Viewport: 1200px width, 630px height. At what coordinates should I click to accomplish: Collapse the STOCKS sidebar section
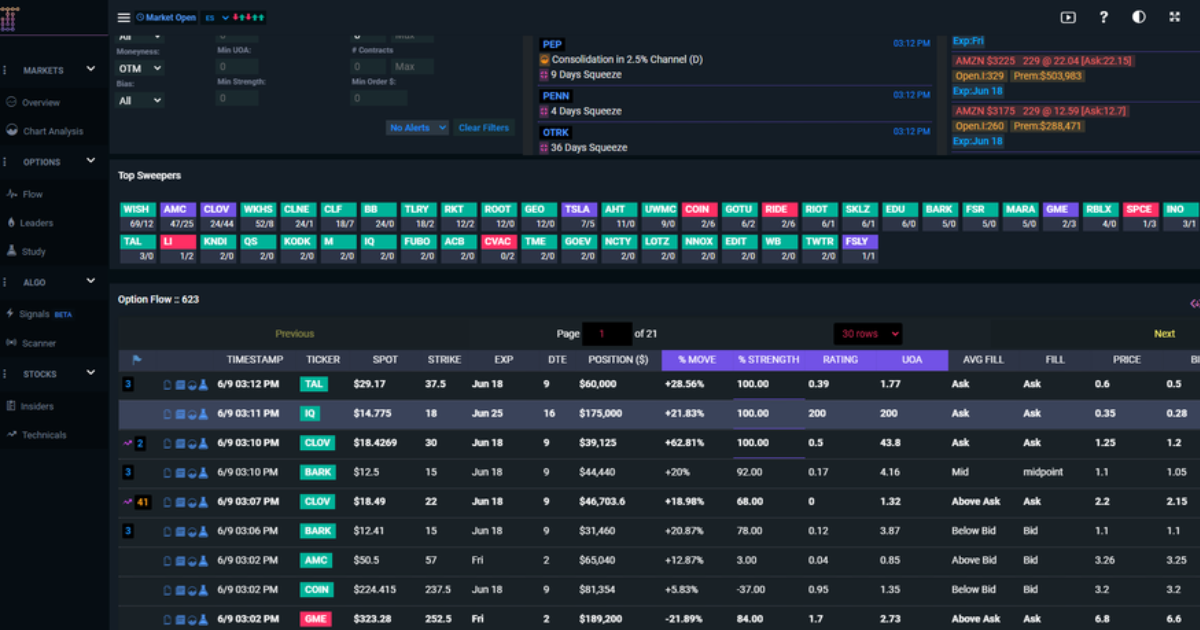91,374
